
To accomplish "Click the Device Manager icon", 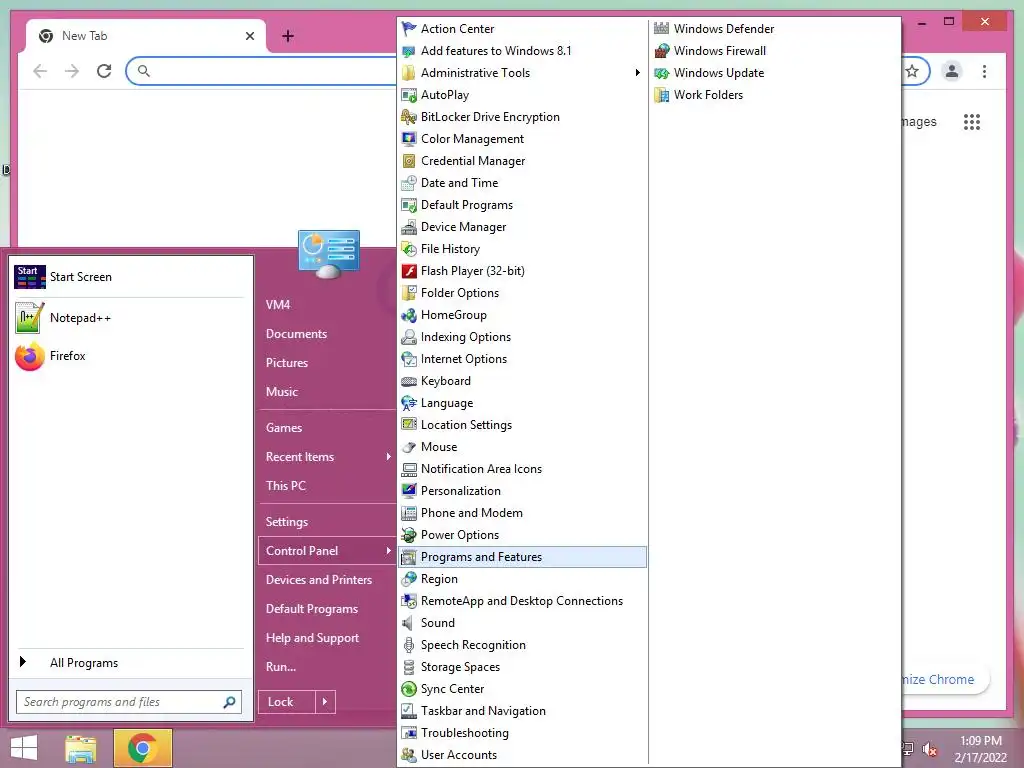I will pyautogui.click(x=409, y=227).
